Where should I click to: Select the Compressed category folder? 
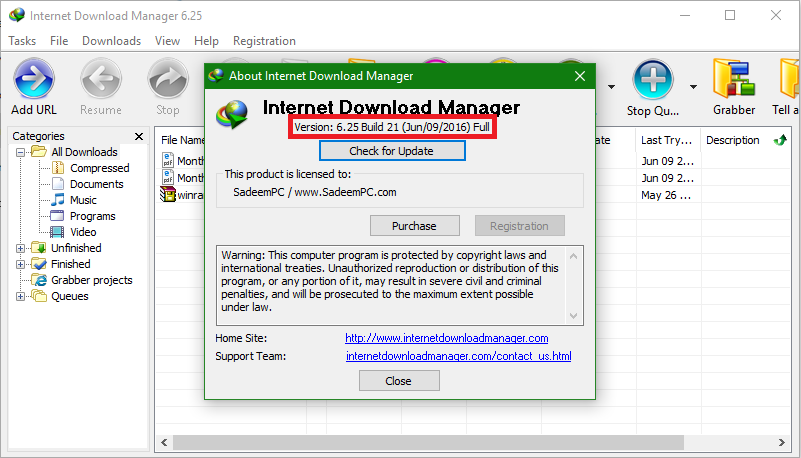tap(59, 168)
